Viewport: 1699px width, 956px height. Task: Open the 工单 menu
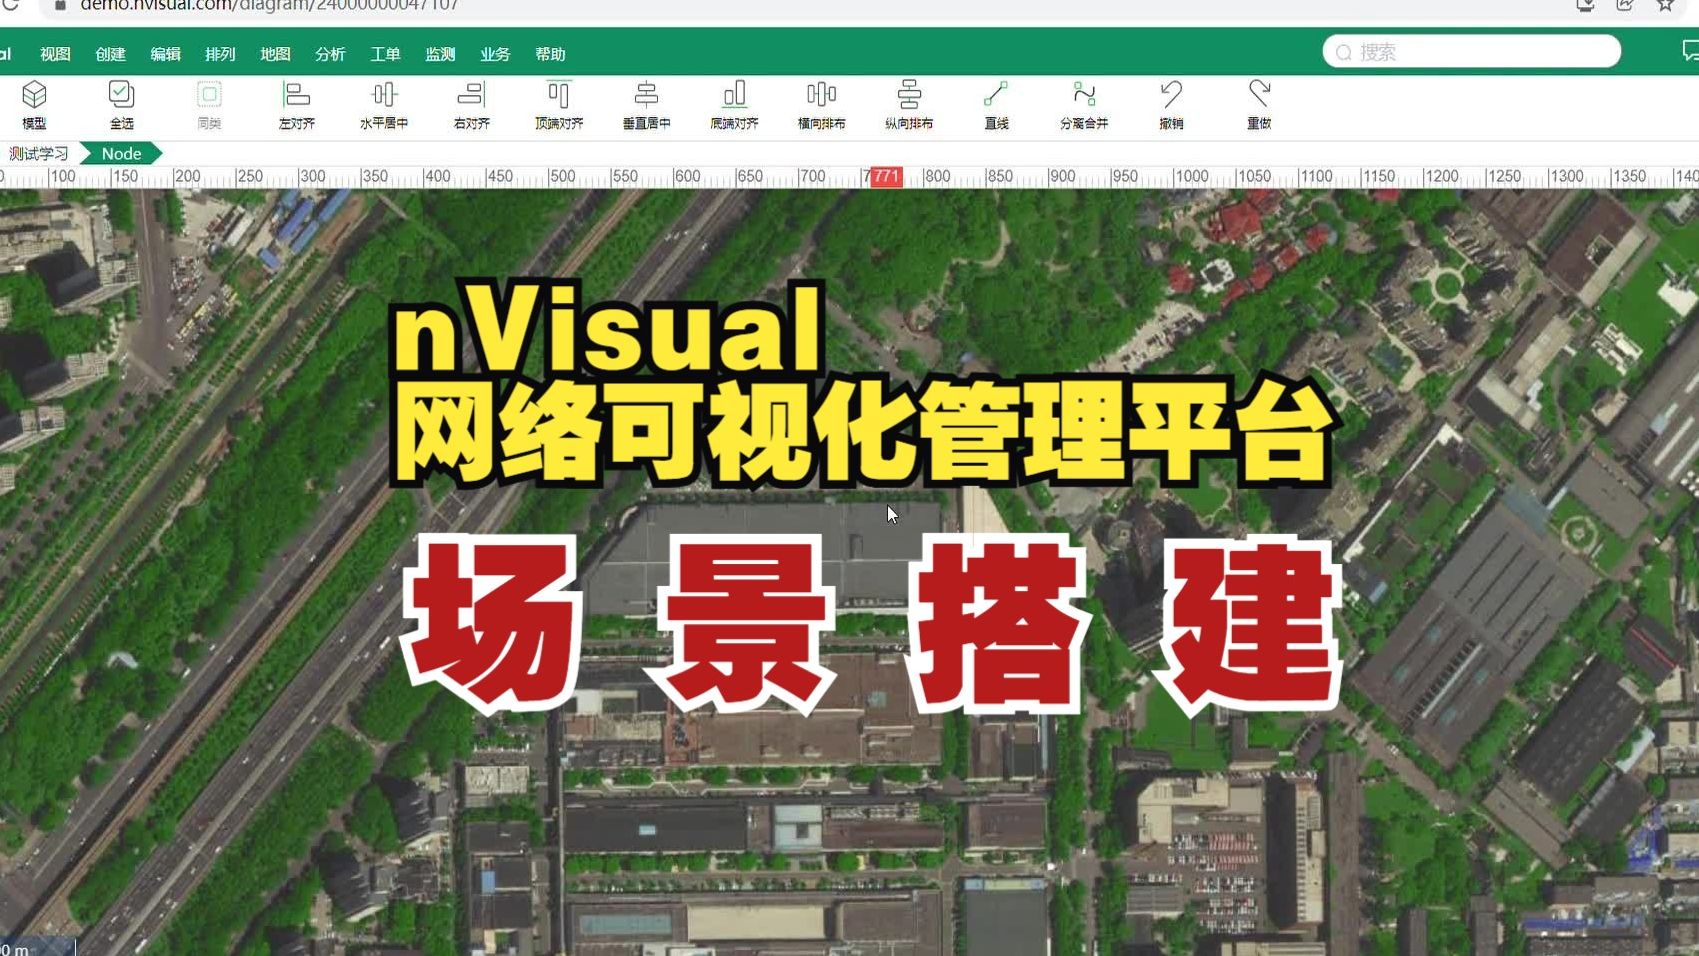coord(385,54)
